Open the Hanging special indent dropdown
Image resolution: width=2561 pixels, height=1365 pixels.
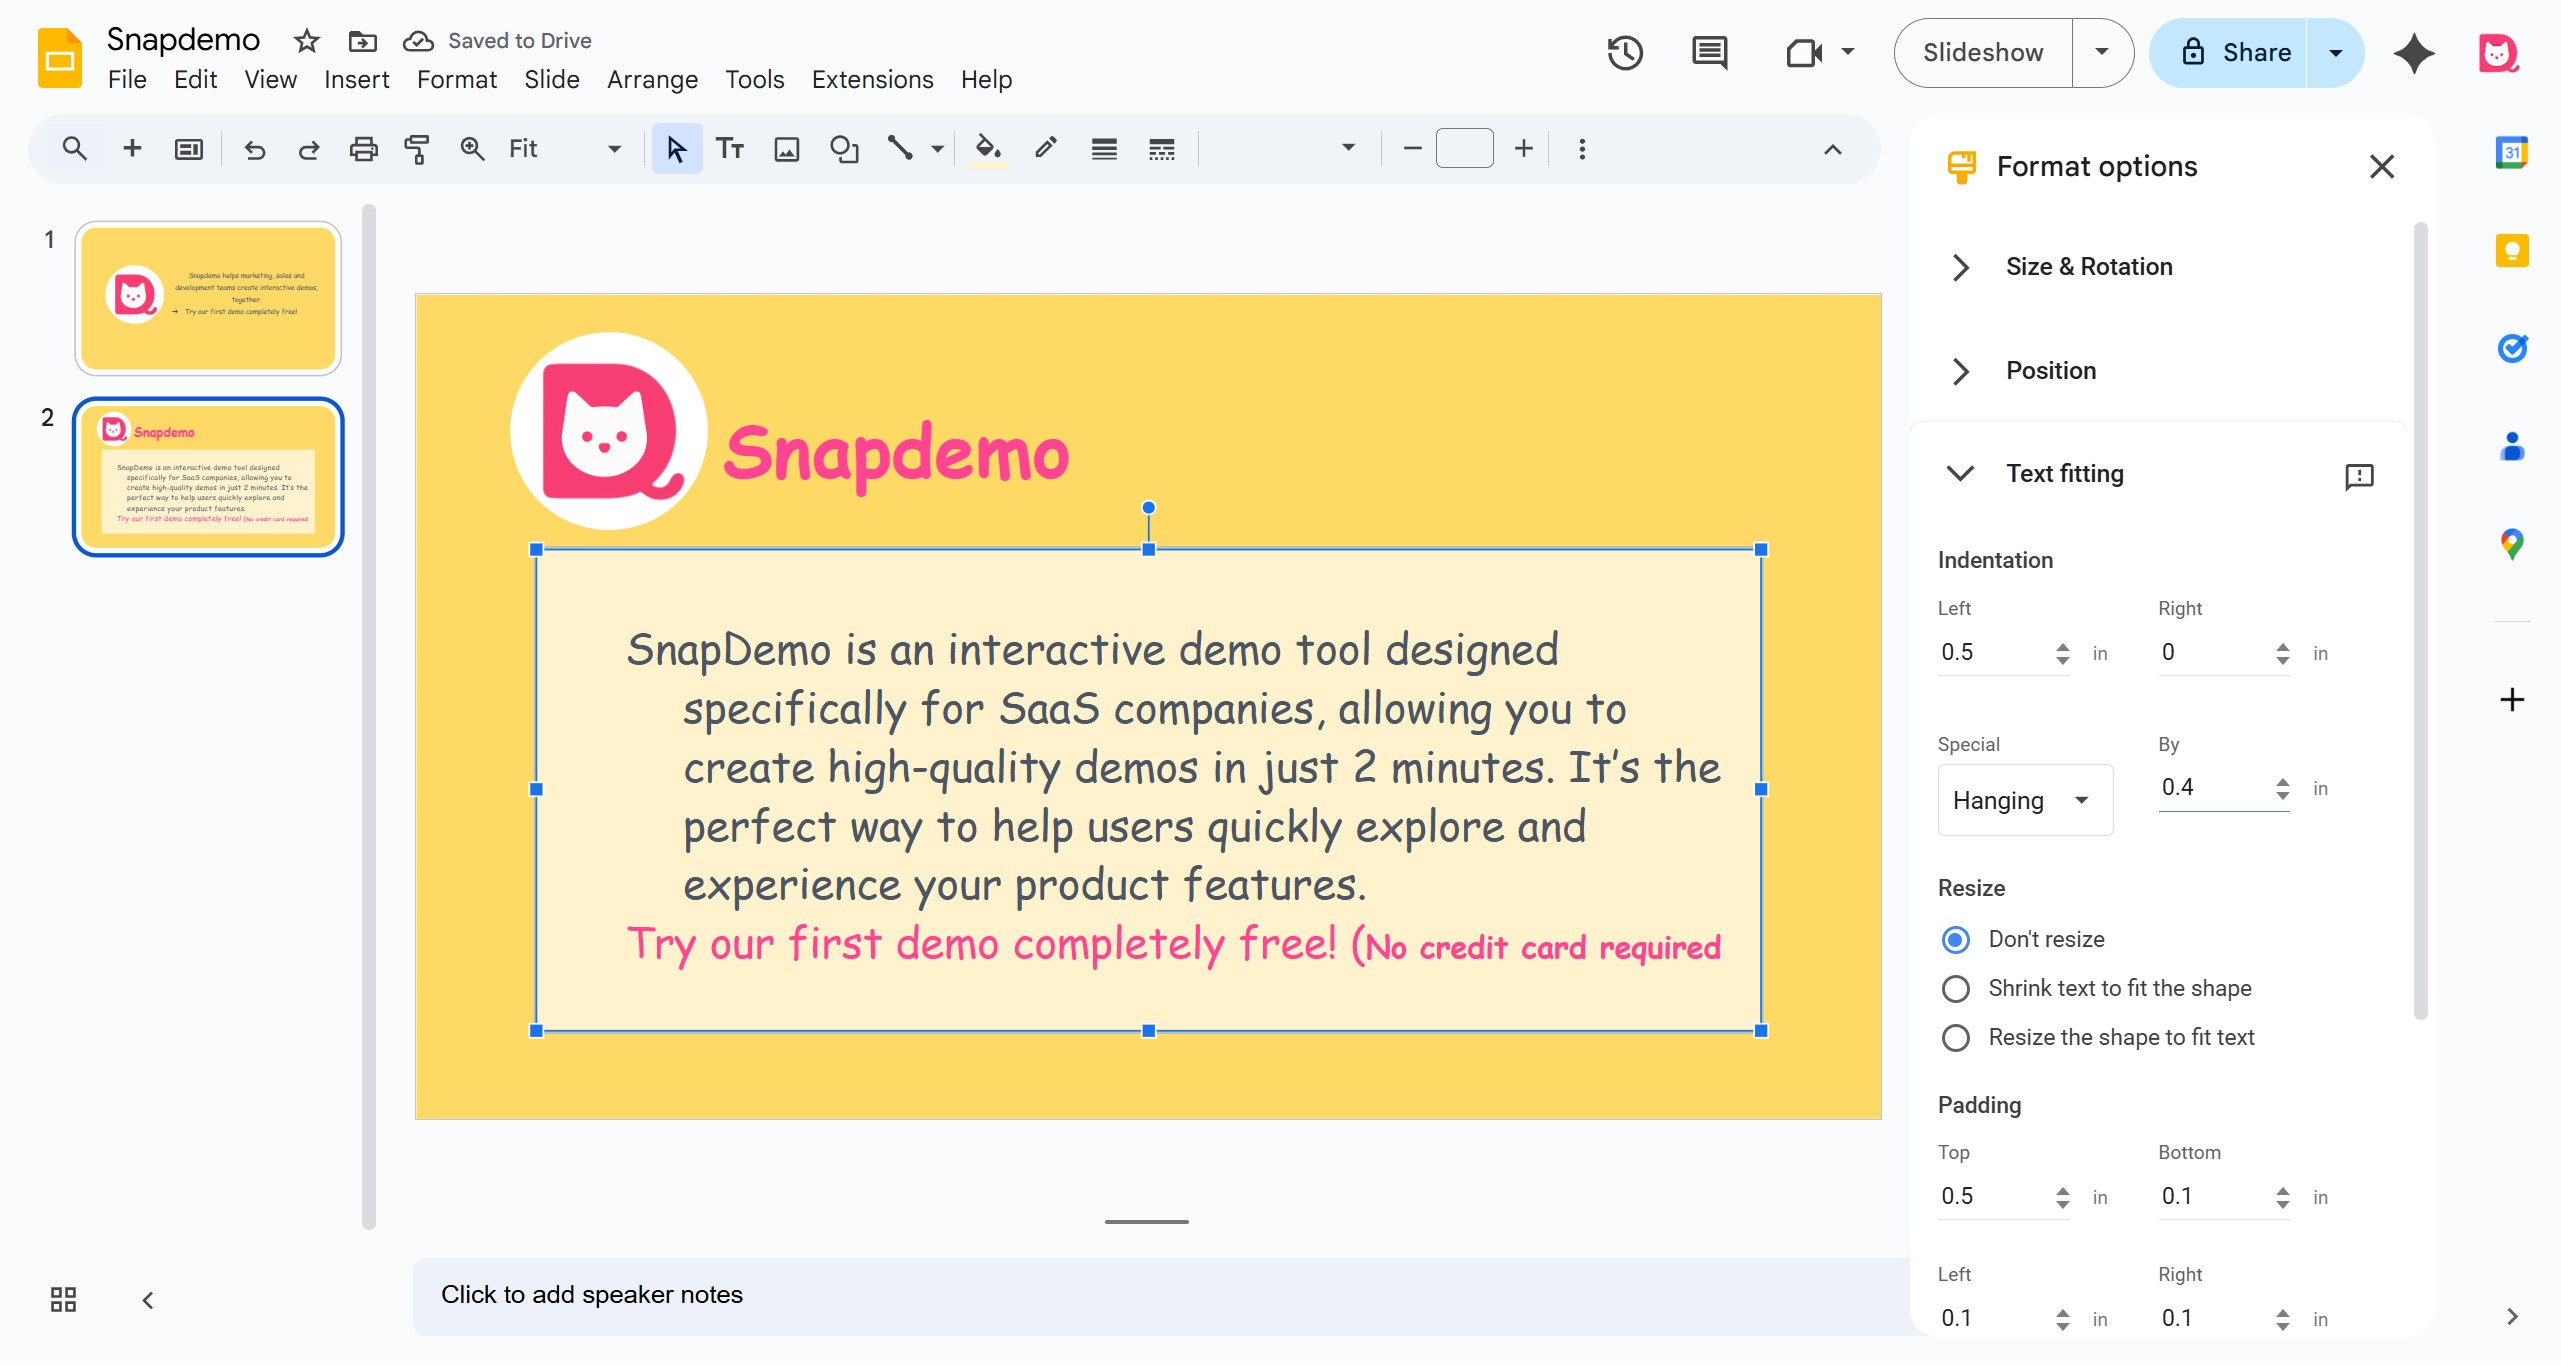click(x=2025, y=800)
